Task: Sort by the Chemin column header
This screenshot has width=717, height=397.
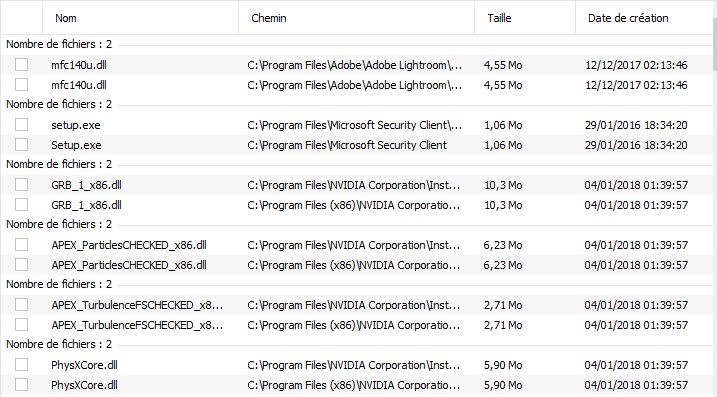Action: click(356, 18)
